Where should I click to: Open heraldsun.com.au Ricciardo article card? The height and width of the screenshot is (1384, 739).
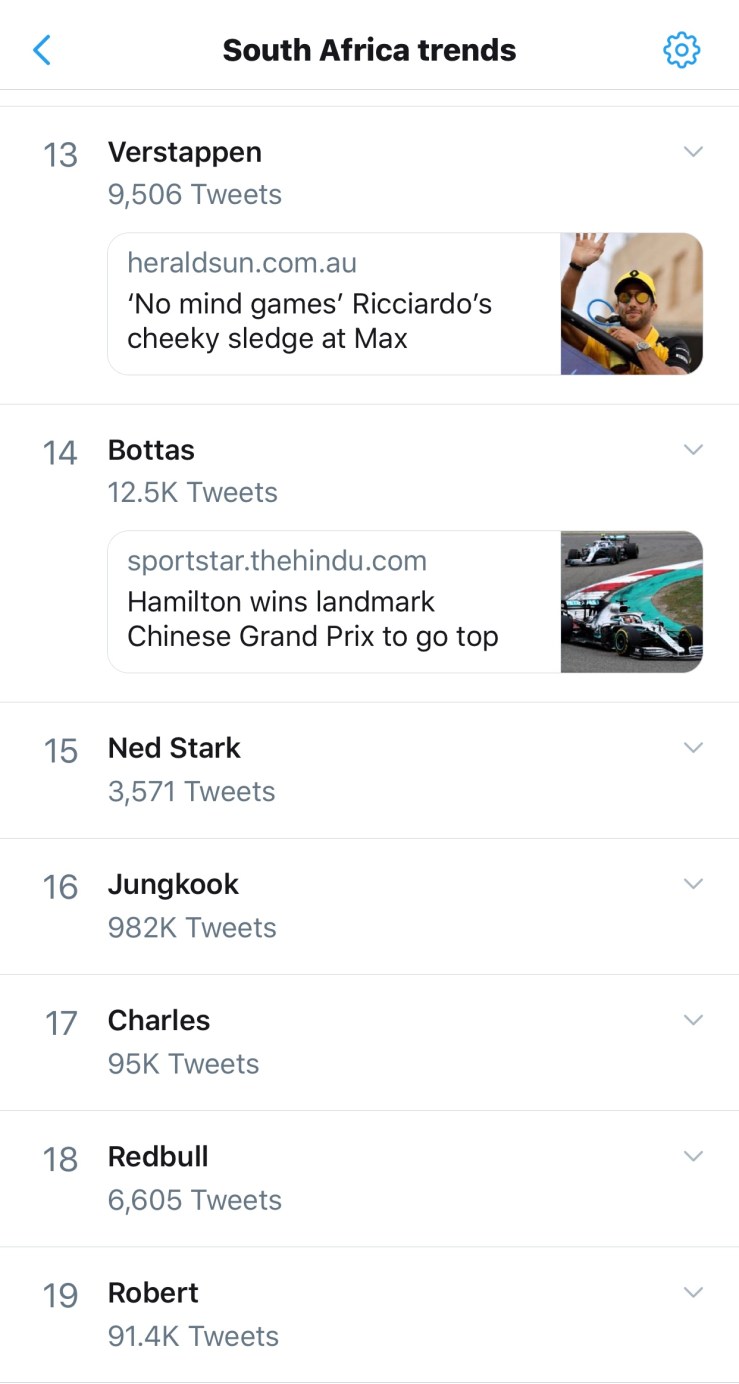pos(333,304)
